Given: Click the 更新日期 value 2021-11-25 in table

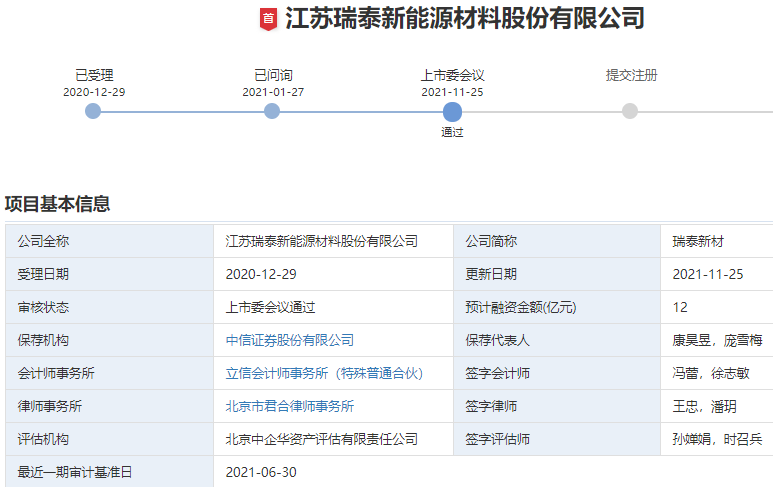Looking at the screenshot, I should tap(708, 274).
